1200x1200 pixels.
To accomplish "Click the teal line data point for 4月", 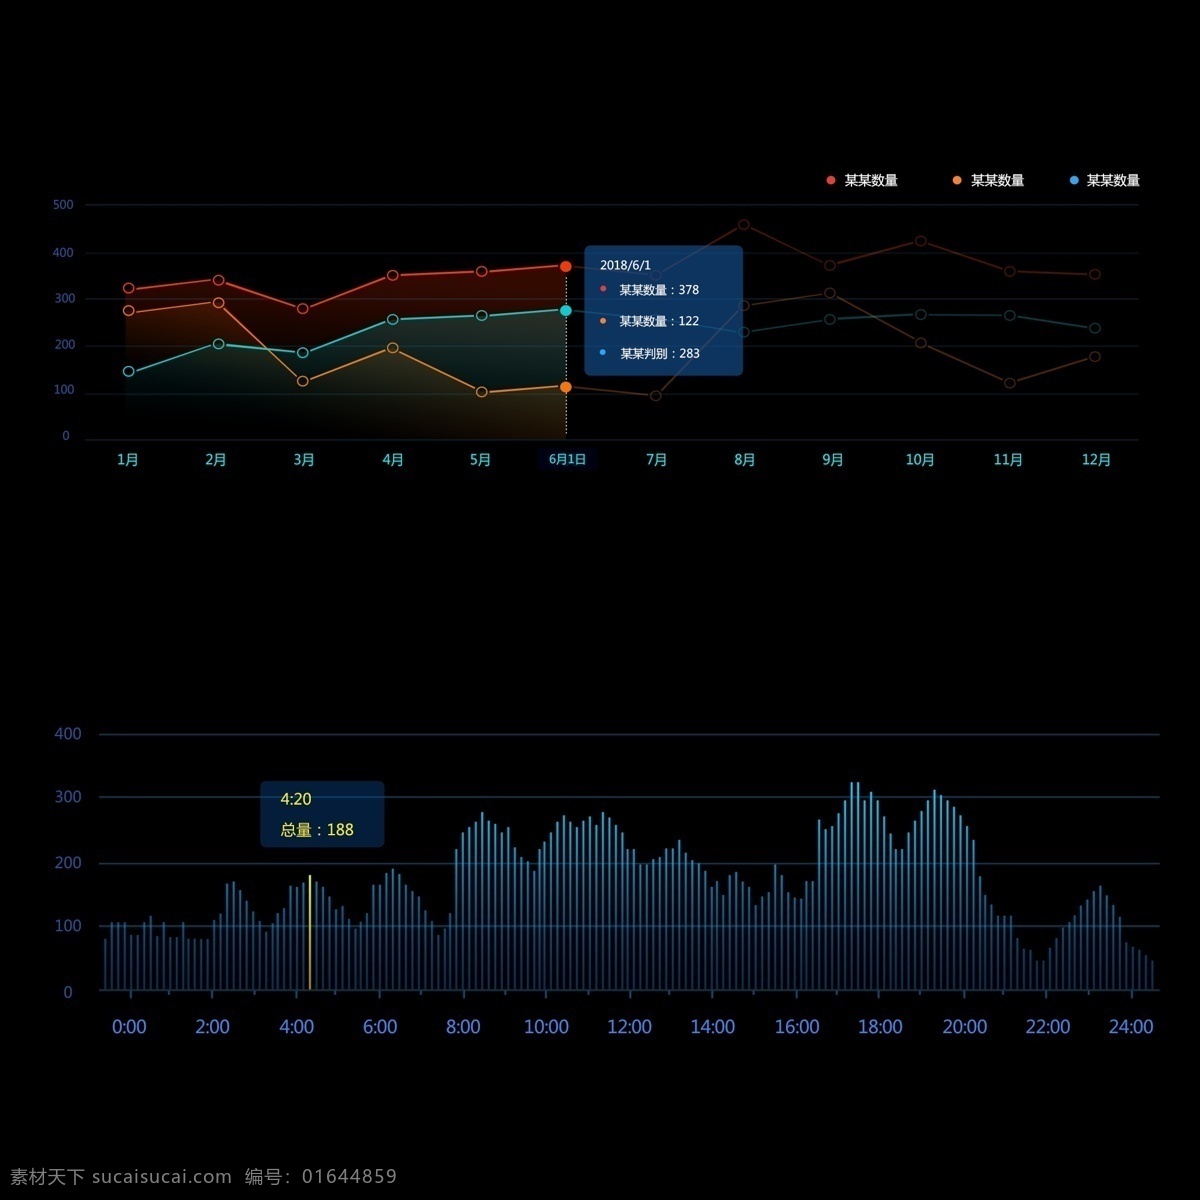I will 393,319.
